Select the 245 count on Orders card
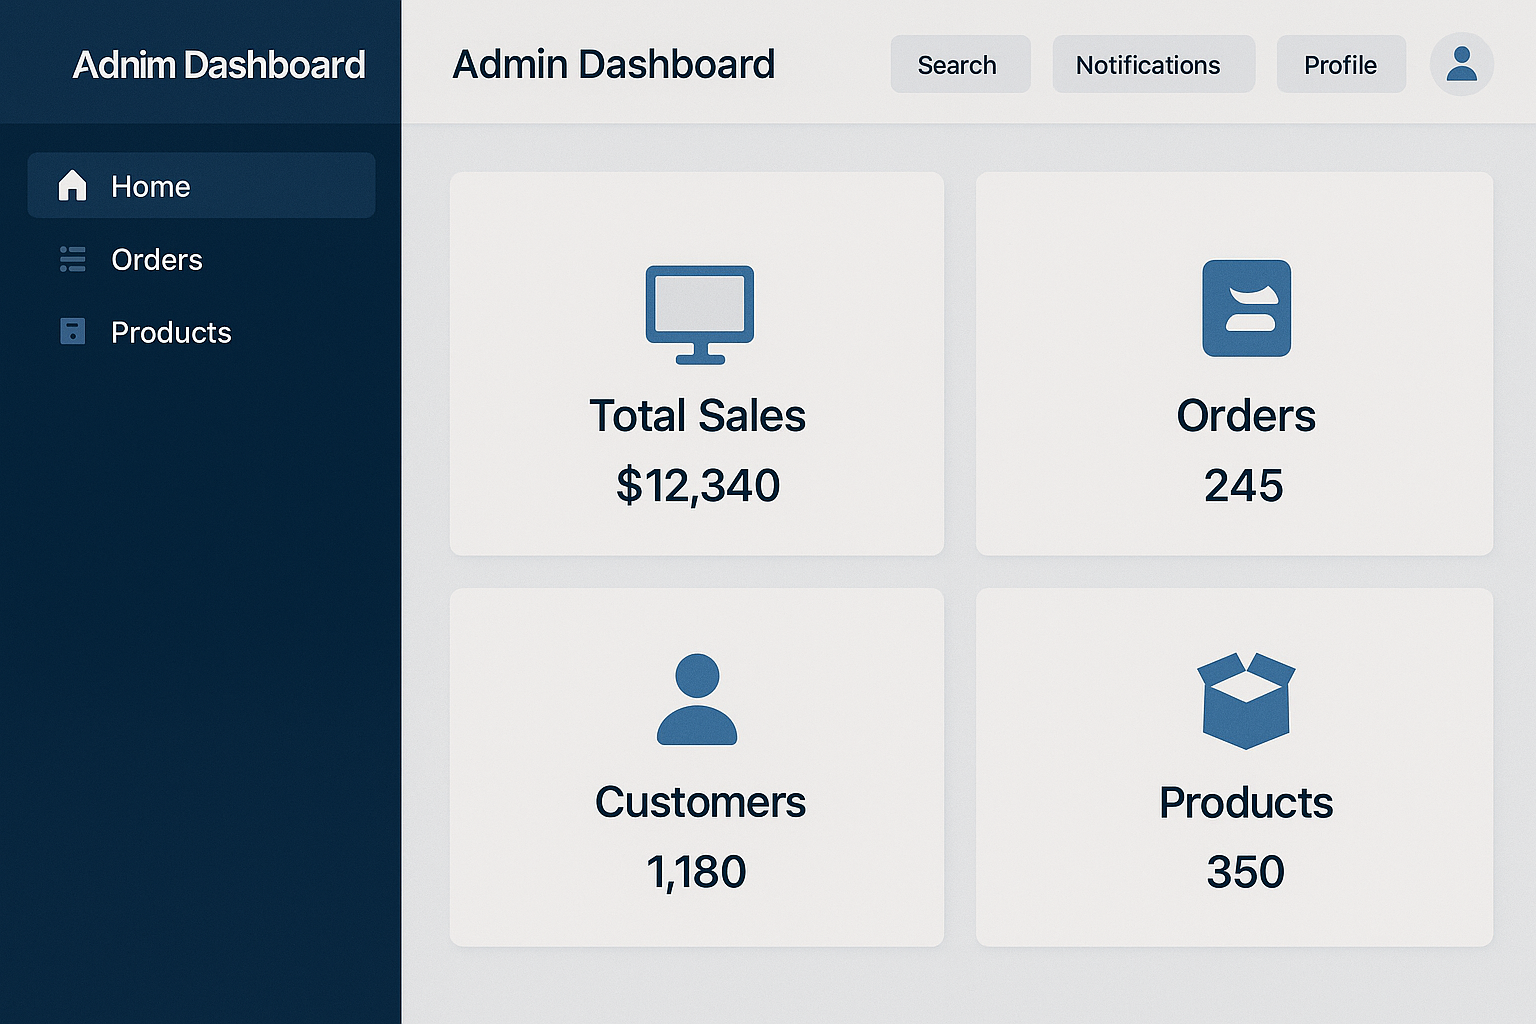 coord(1243,485)
